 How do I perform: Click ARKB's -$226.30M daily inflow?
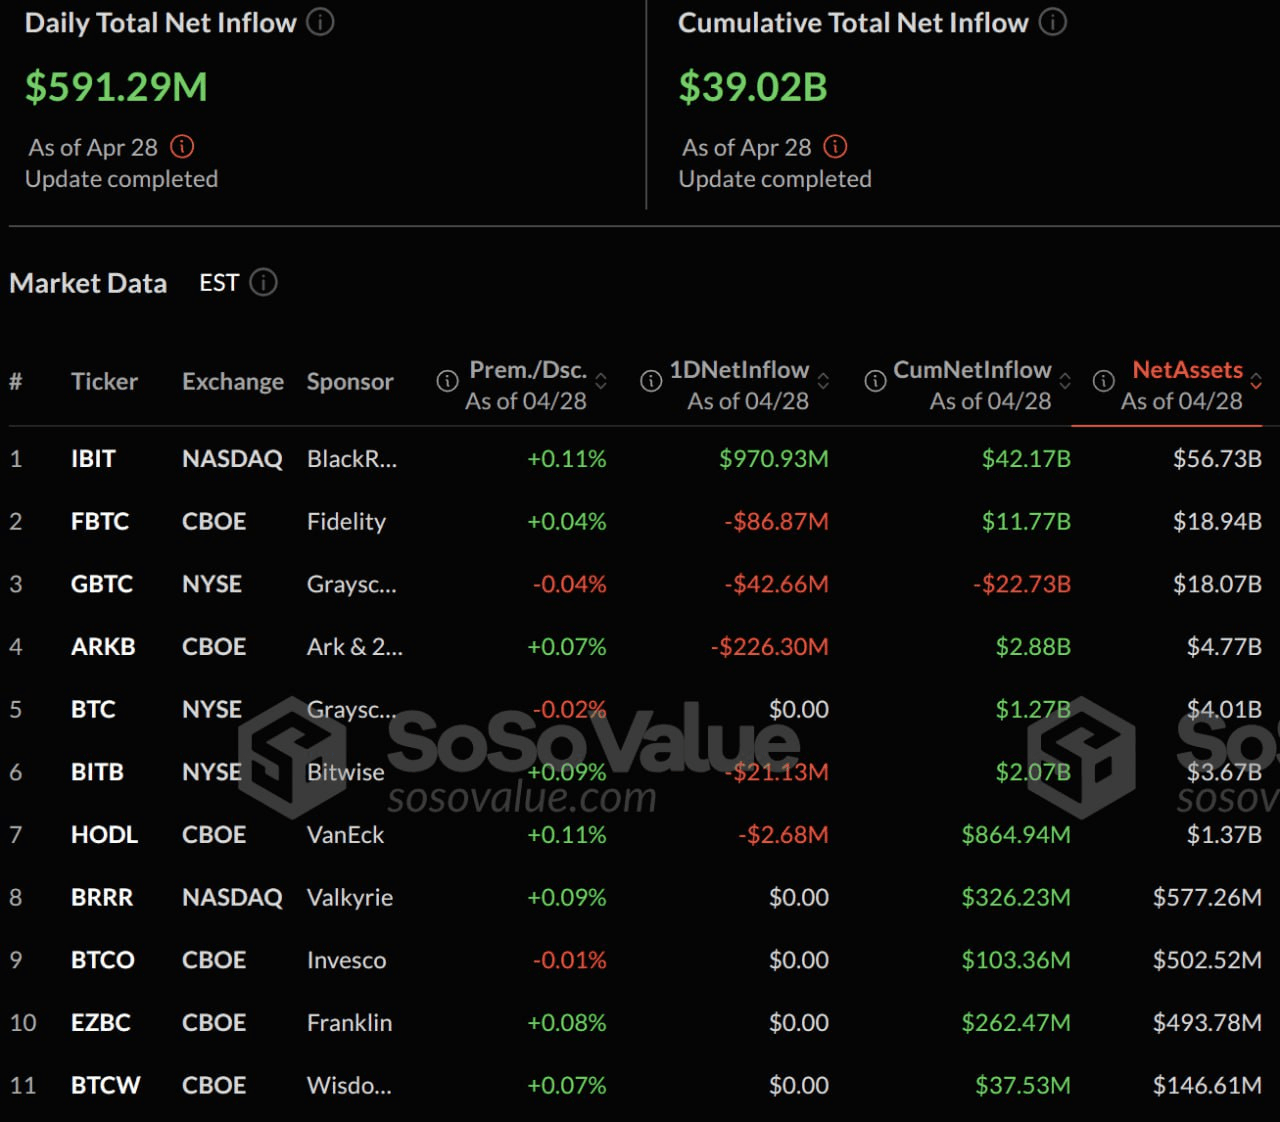click(x=770, y=647)
